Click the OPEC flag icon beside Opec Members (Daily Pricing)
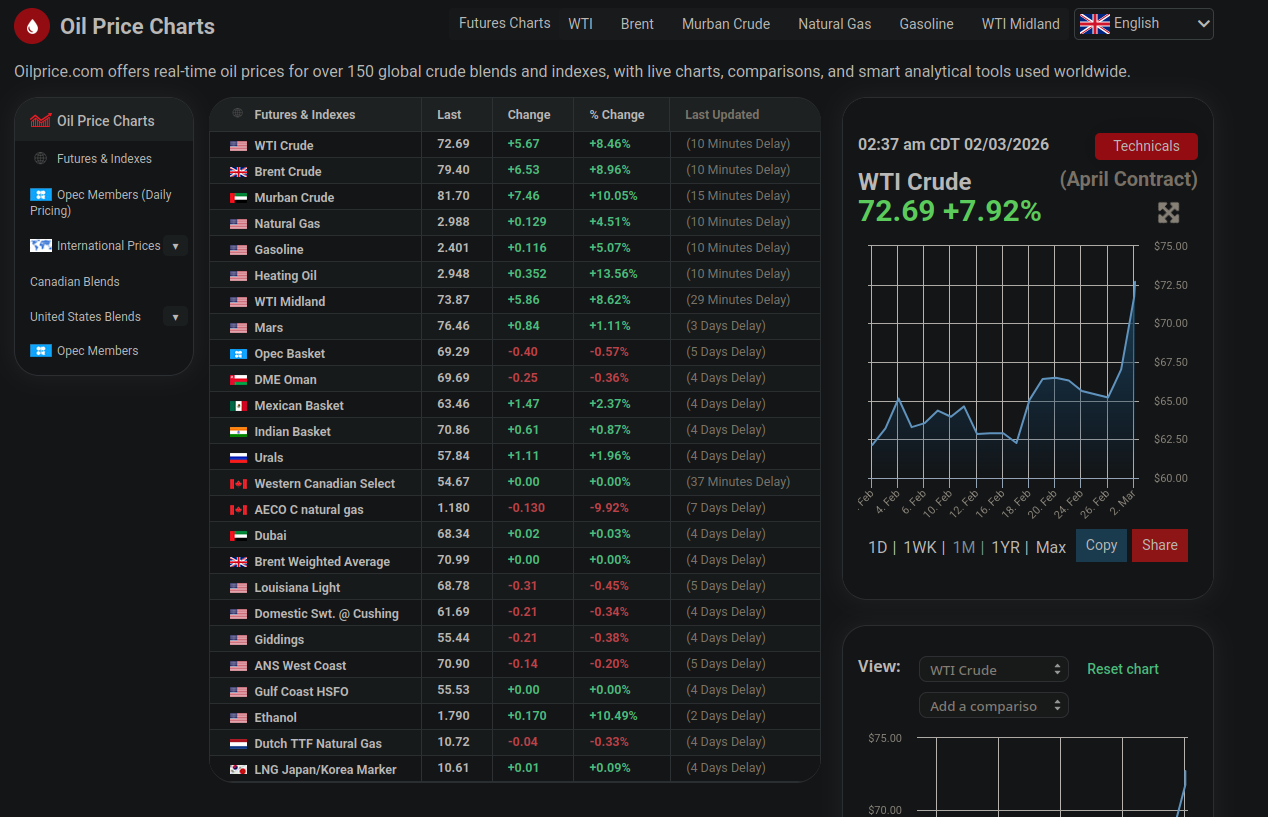The image size is (1268, 817). pos(40,195)
